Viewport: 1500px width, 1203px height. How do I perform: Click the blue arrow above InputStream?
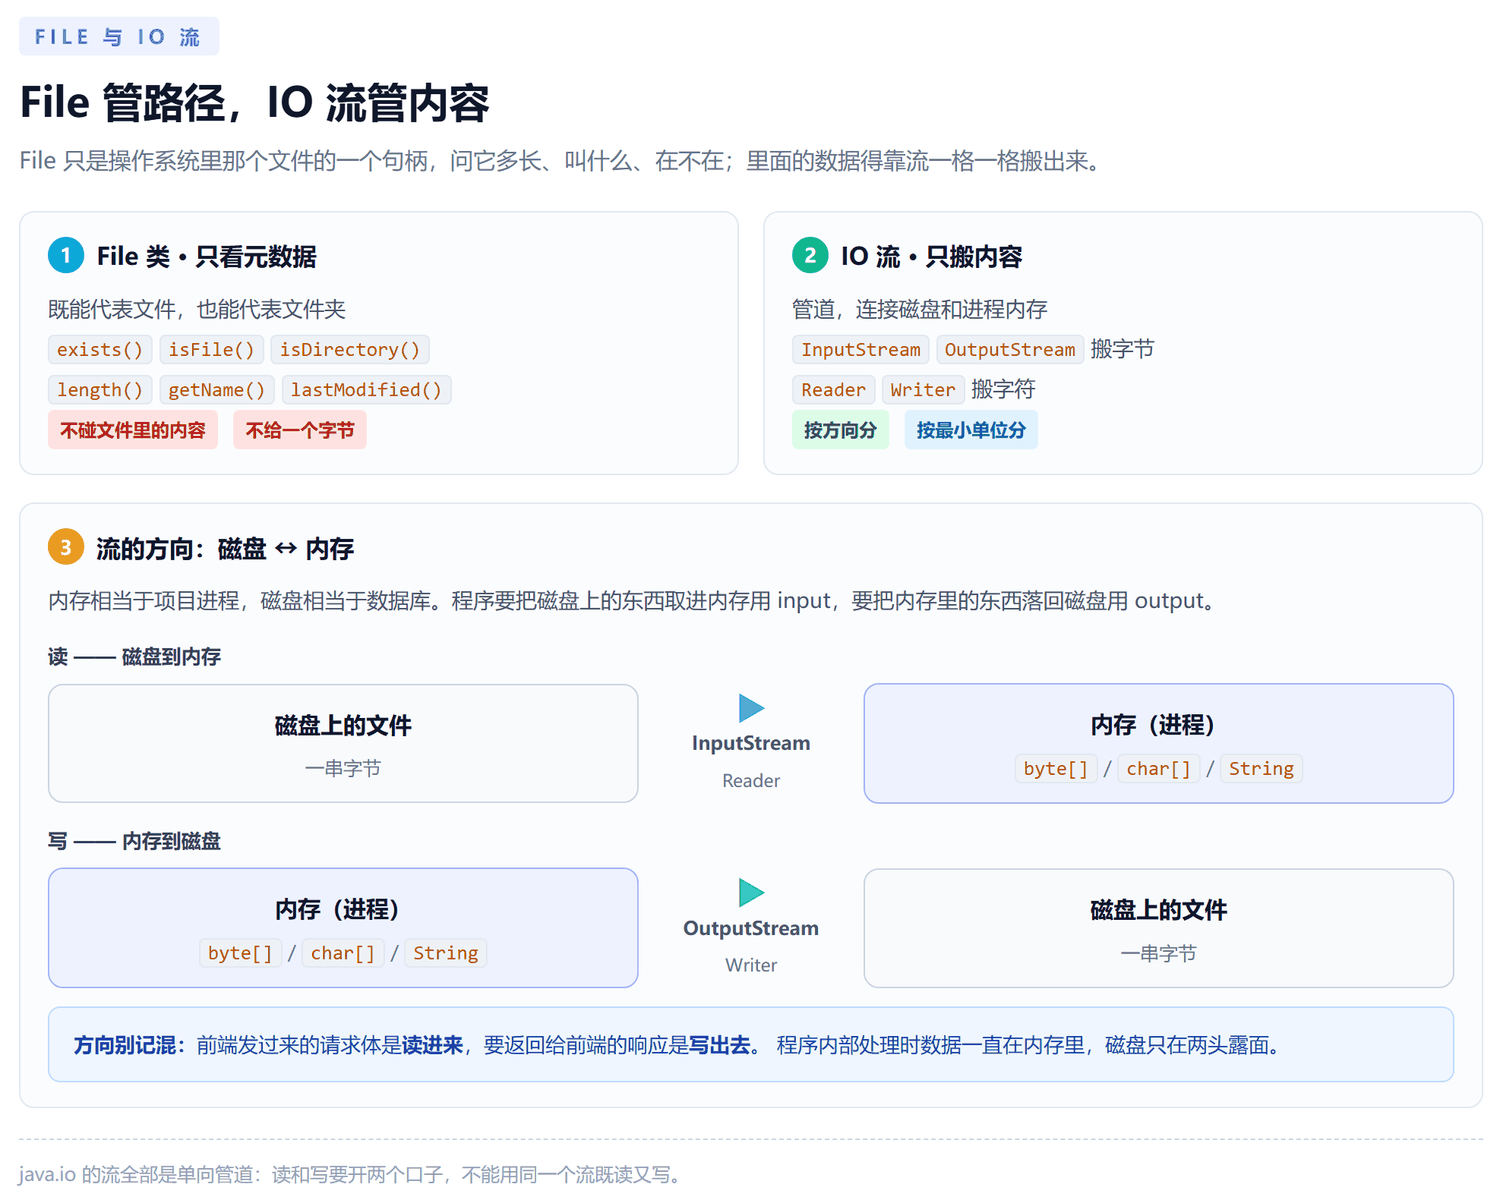click(751, 708)
